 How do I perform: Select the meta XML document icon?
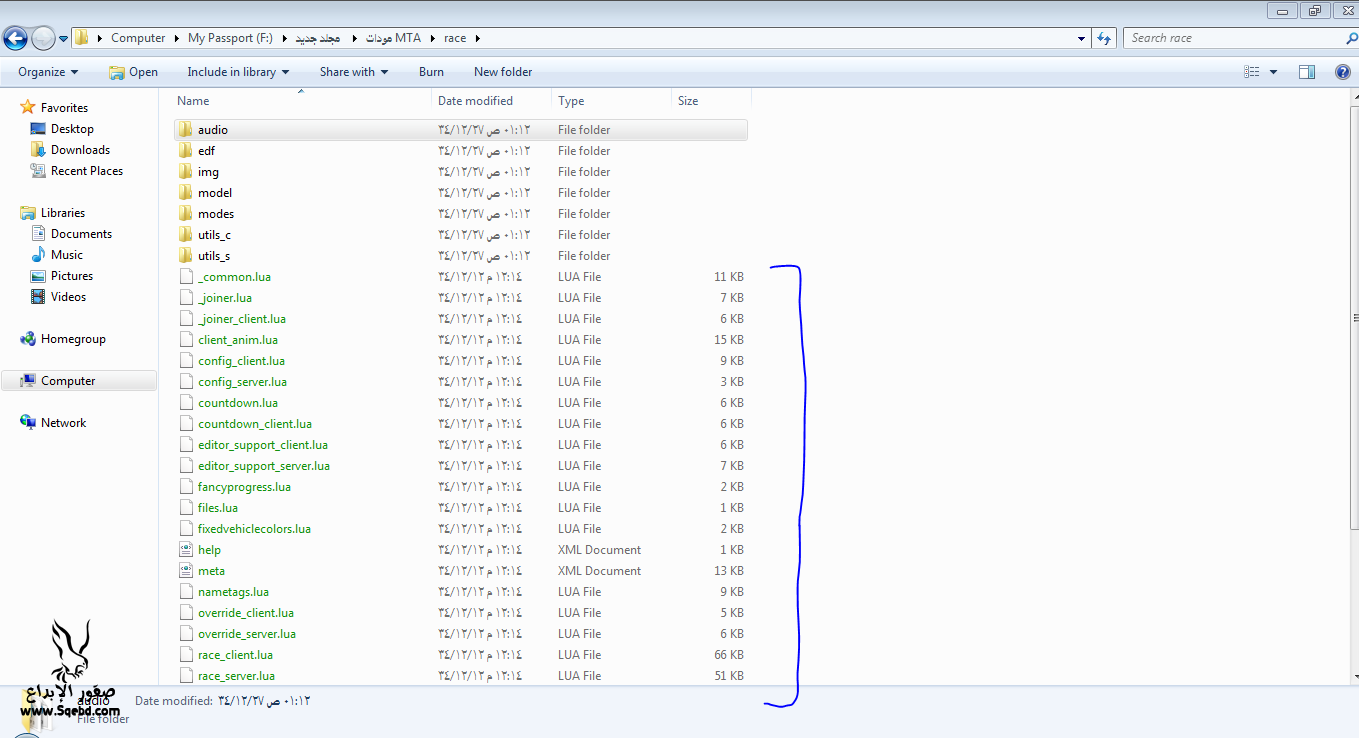pos(185,571)
